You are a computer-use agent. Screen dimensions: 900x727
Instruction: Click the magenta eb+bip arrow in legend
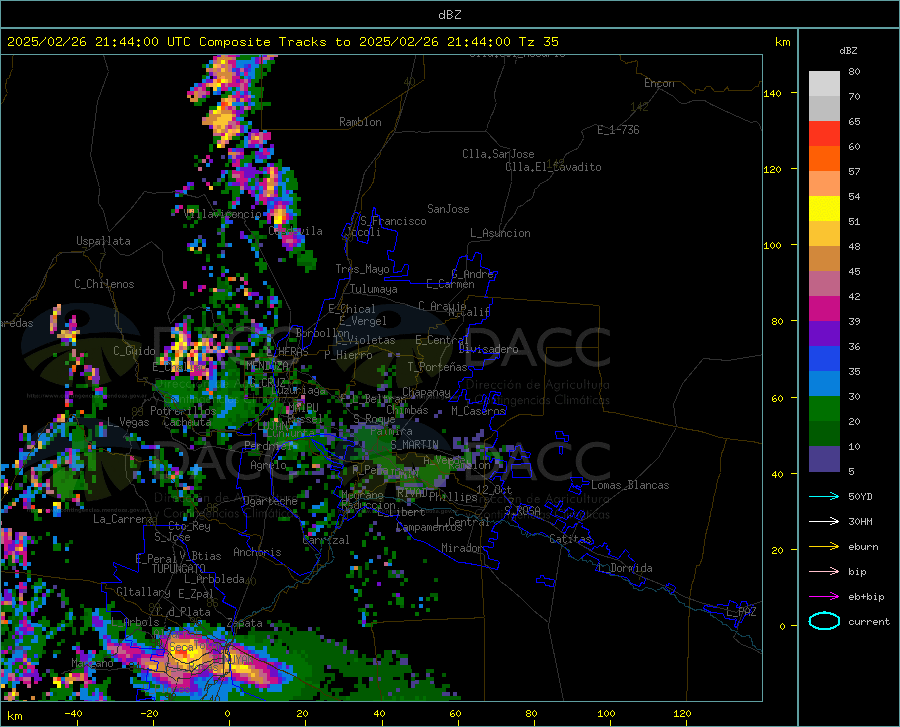click(x=824, y=597)
